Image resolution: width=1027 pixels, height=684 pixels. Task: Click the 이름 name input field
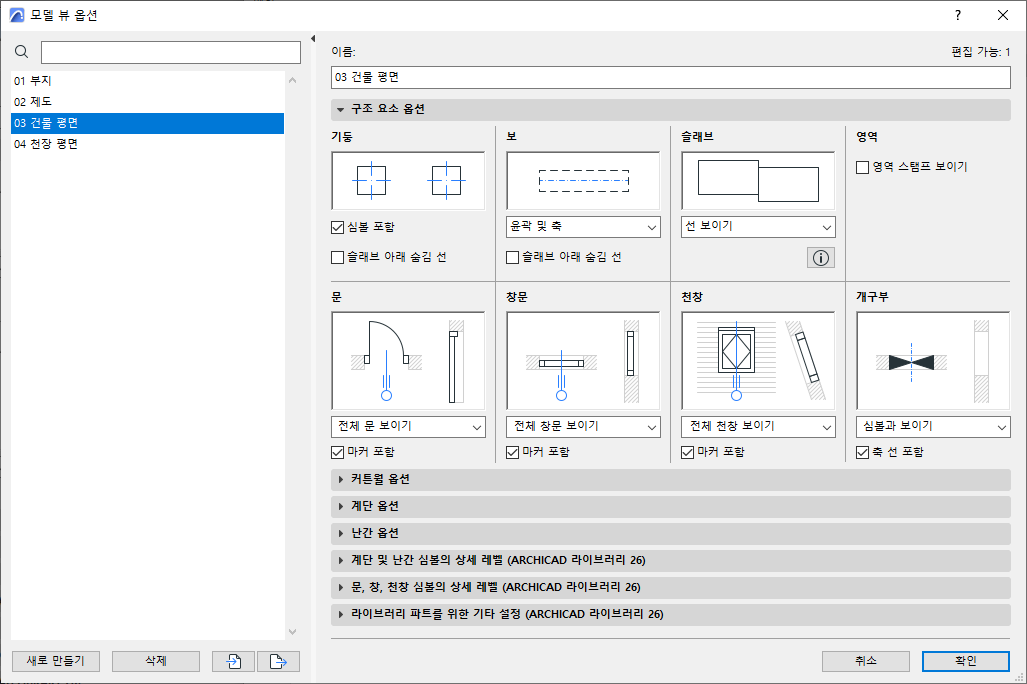[670, 77]
